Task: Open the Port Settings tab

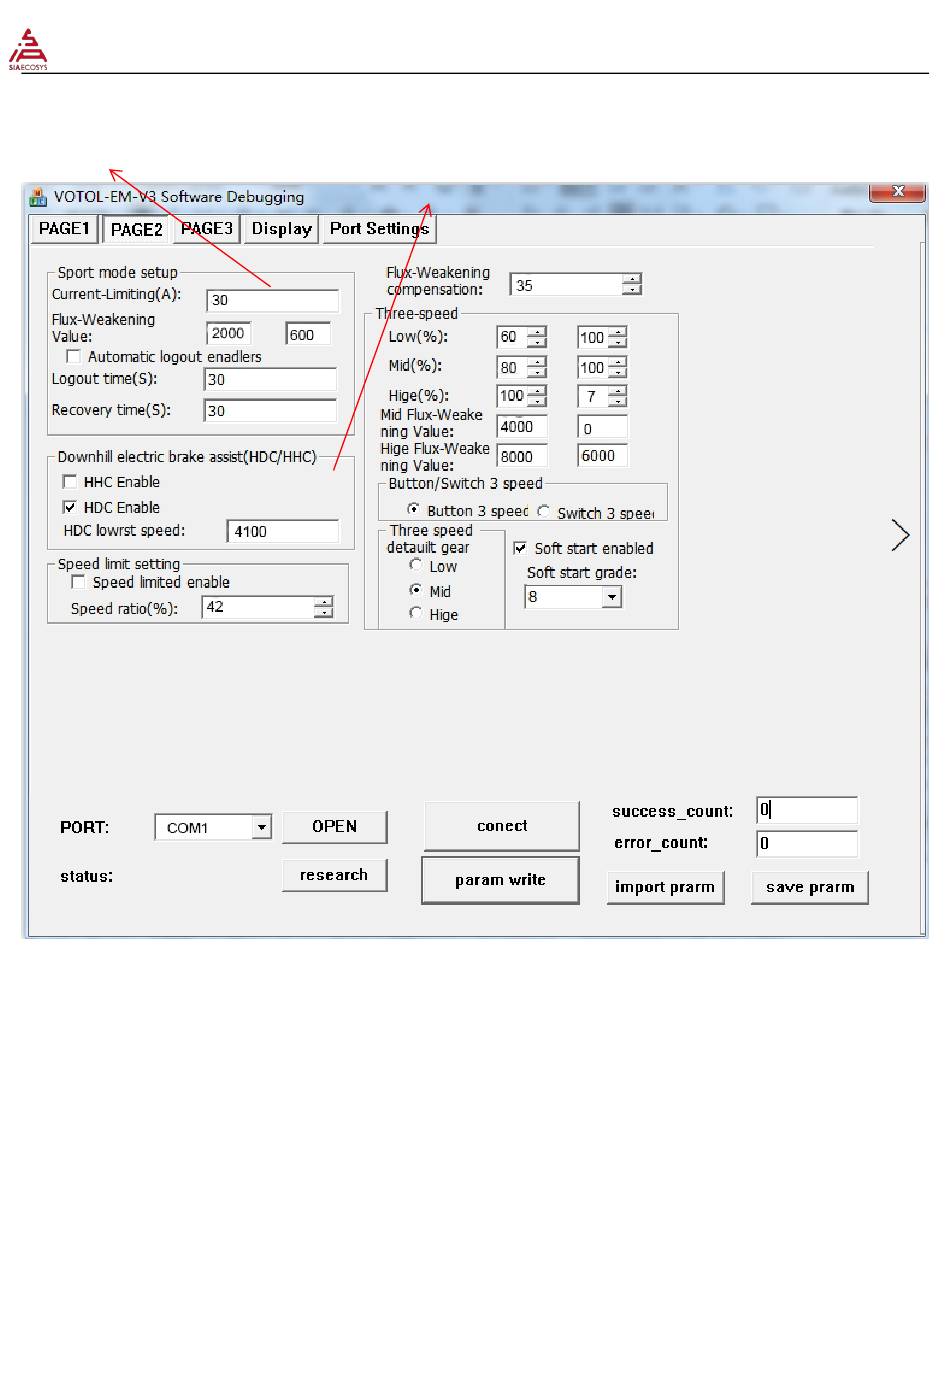Action: [x=379, y=229]
